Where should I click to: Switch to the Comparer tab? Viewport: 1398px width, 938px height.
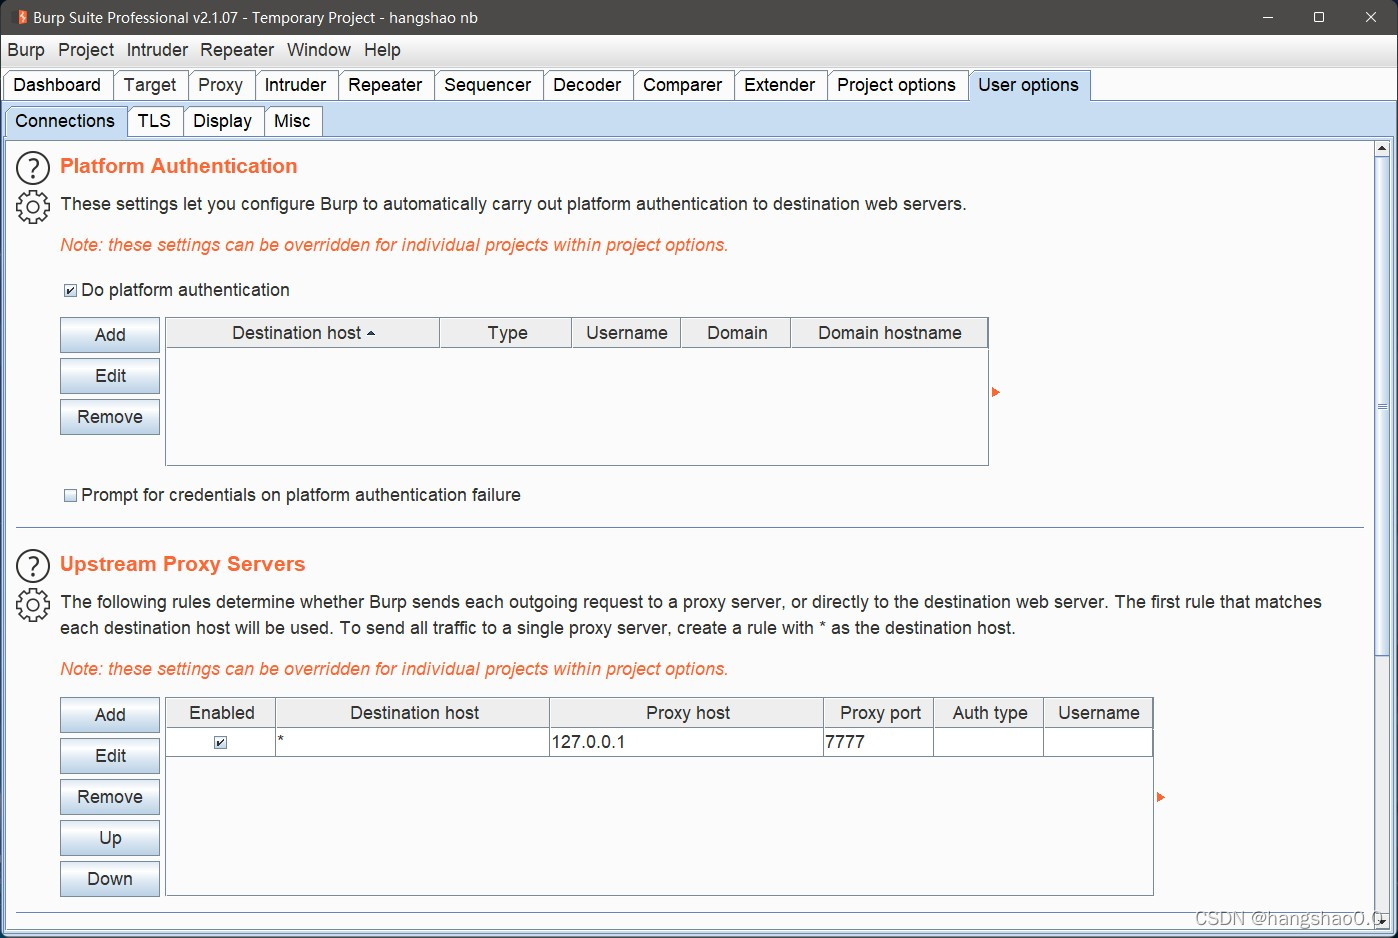[683, 85]
